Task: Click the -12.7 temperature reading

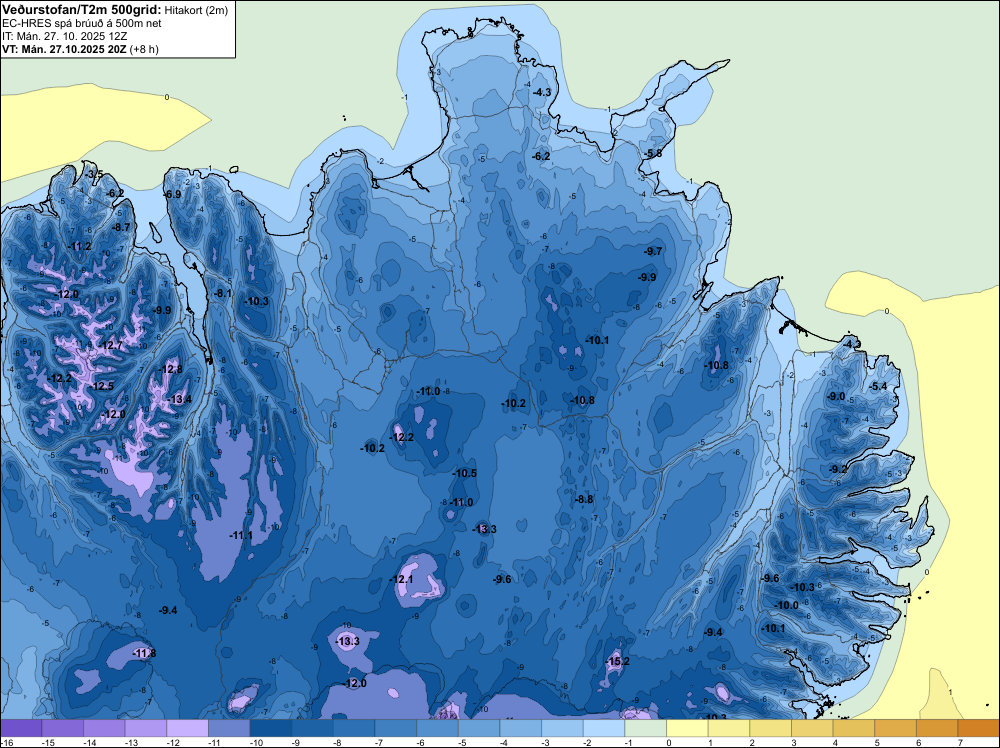Action: pyautogui.click(x=111, y=346)
